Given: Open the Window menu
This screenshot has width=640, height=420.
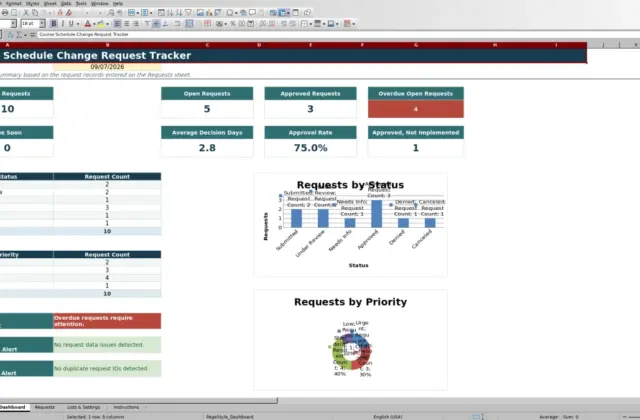Looking at the screenshot, I should tap(100, 3).
